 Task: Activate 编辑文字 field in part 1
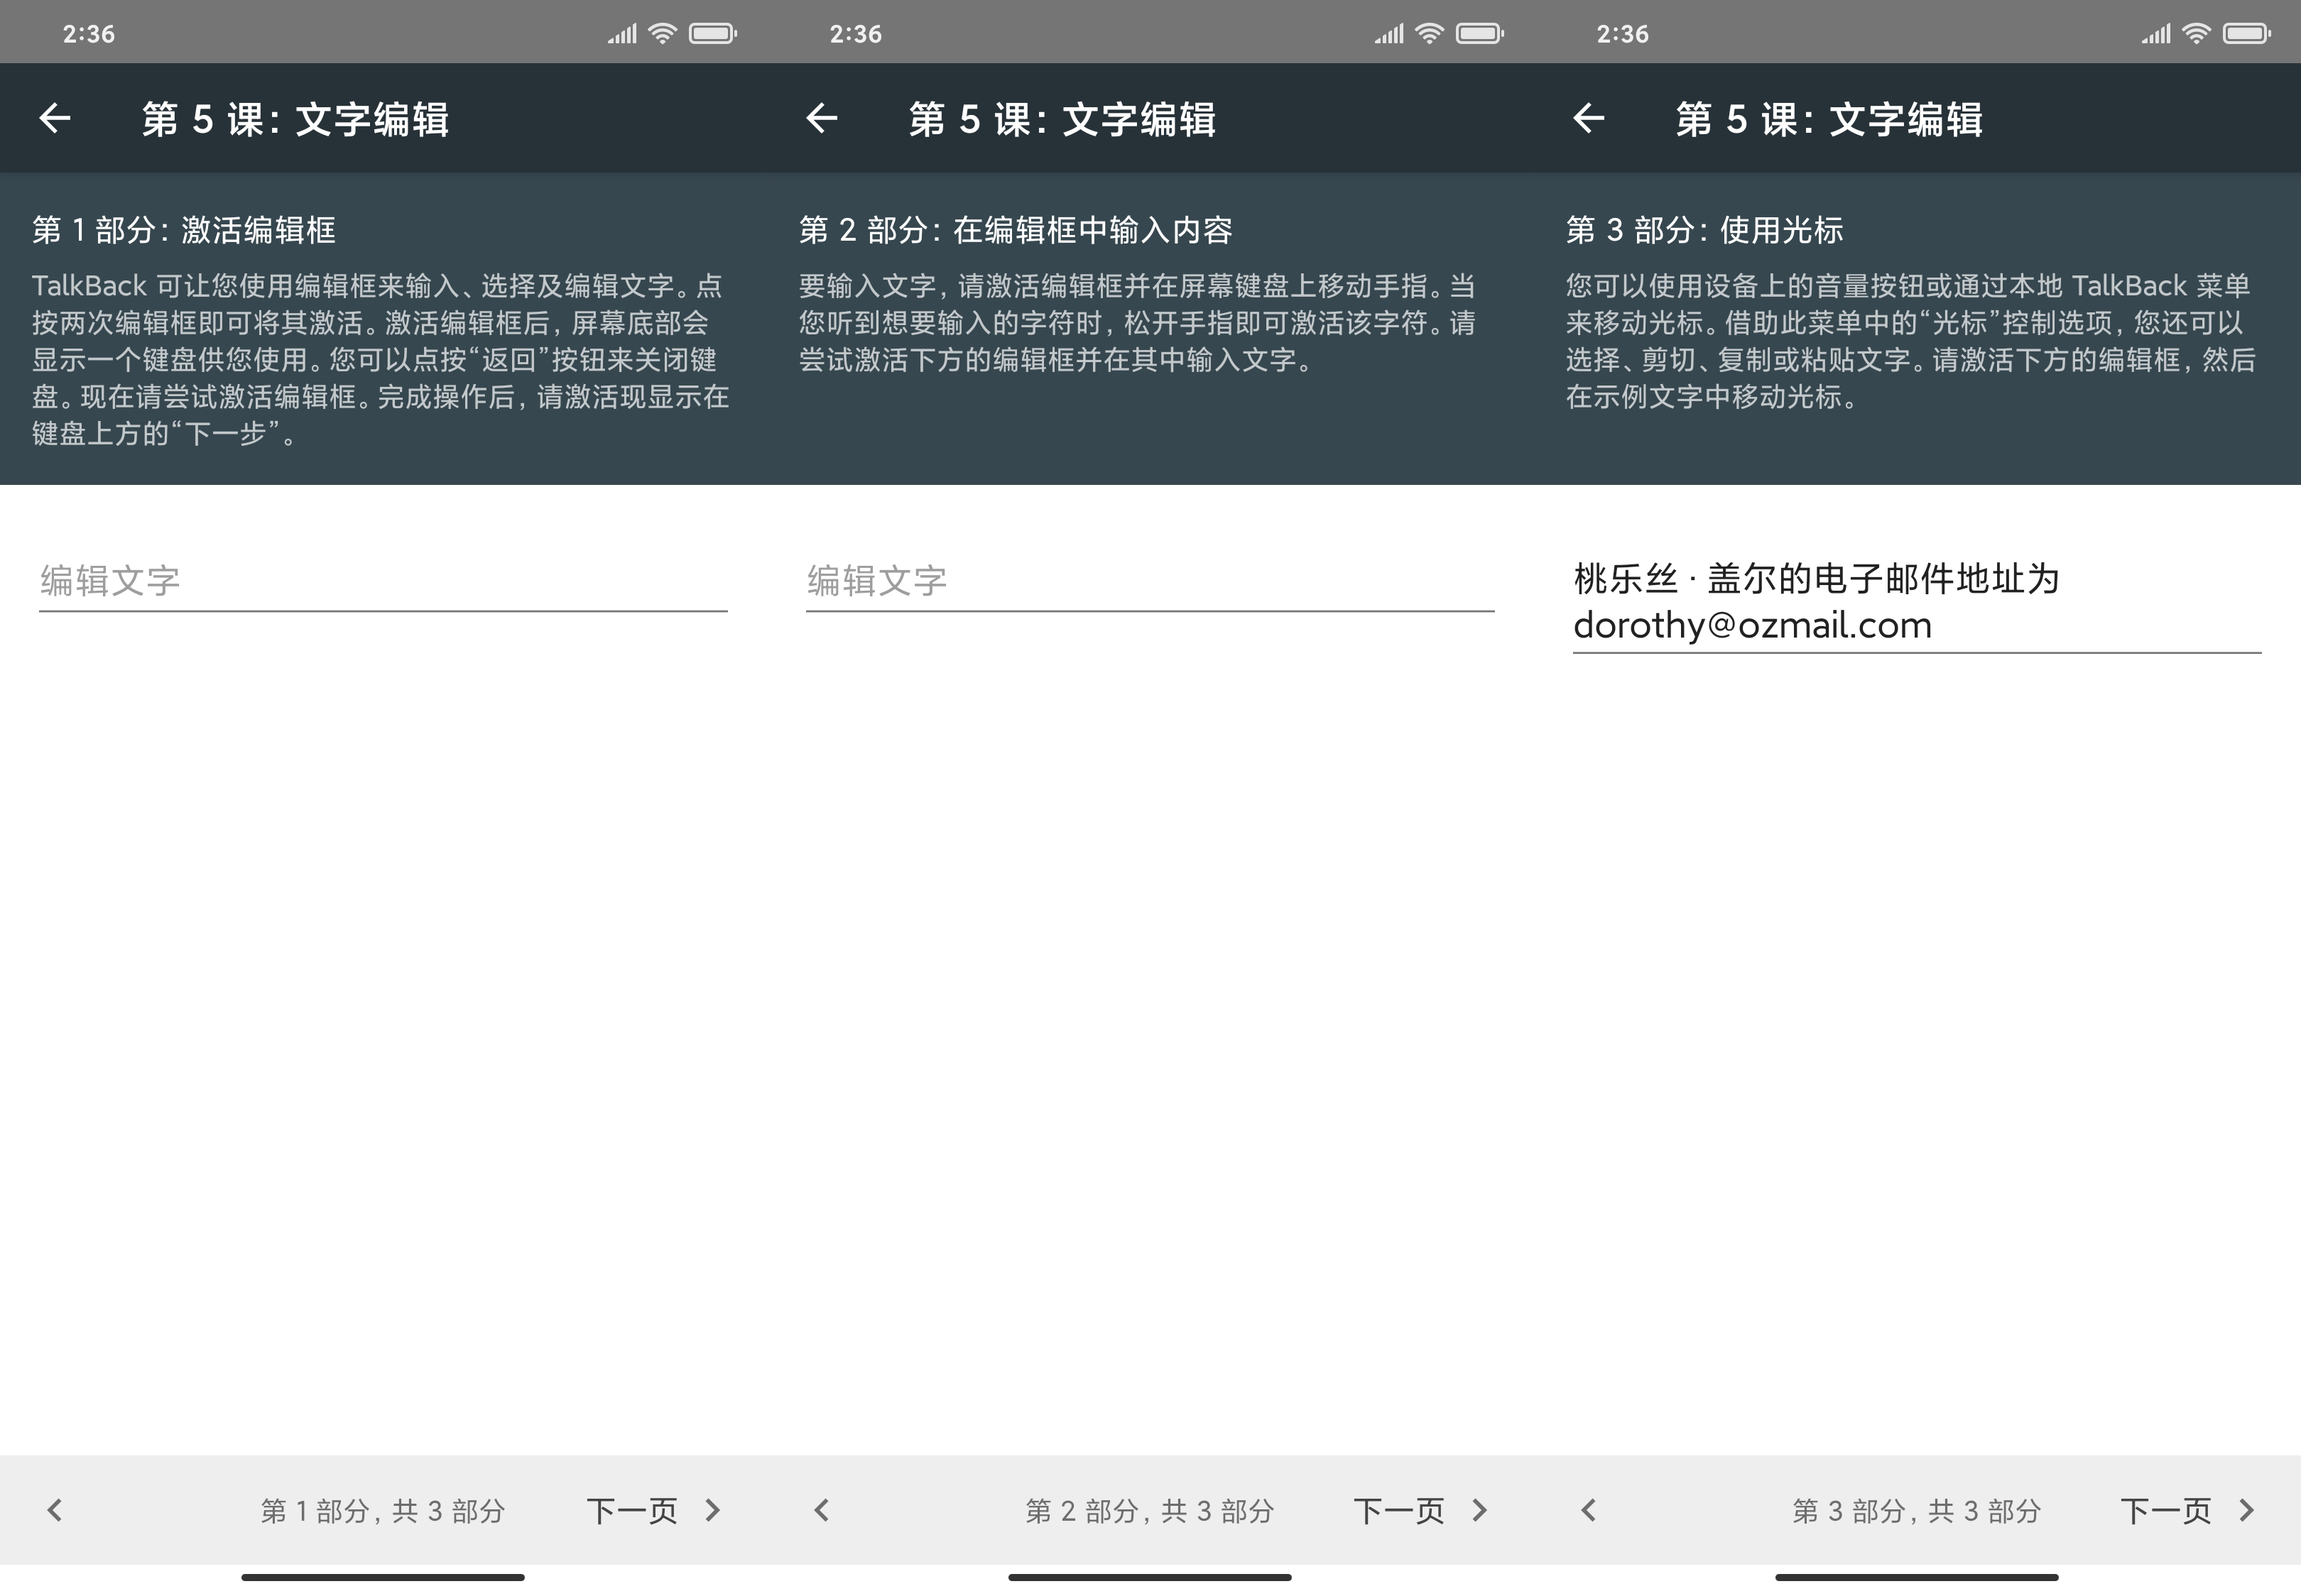coord(383,581)
